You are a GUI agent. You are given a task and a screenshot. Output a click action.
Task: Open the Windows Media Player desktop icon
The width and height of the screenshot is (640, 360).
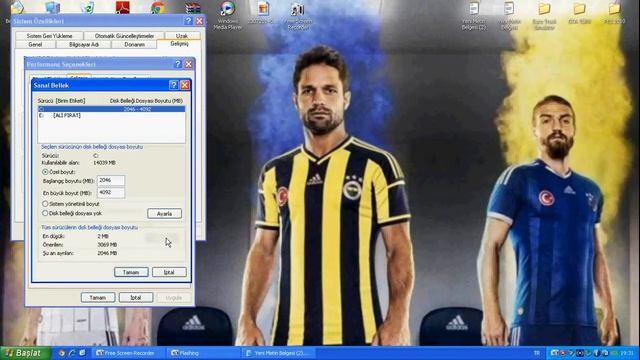tap(227, 16)
